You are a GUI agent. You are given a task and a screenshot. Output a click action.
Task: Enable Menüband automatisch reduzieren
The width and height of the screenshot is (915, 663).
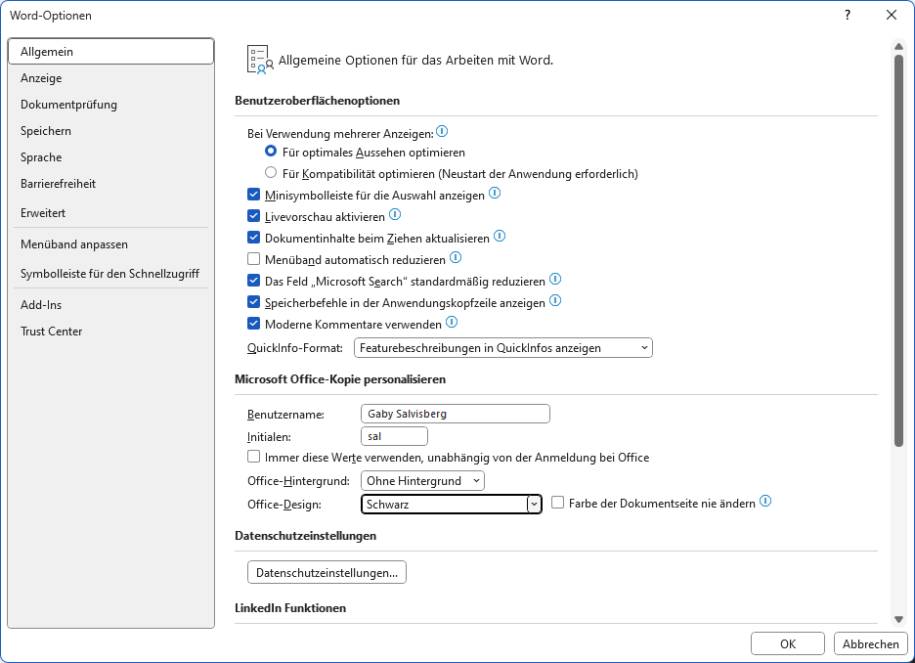point(254,259)
